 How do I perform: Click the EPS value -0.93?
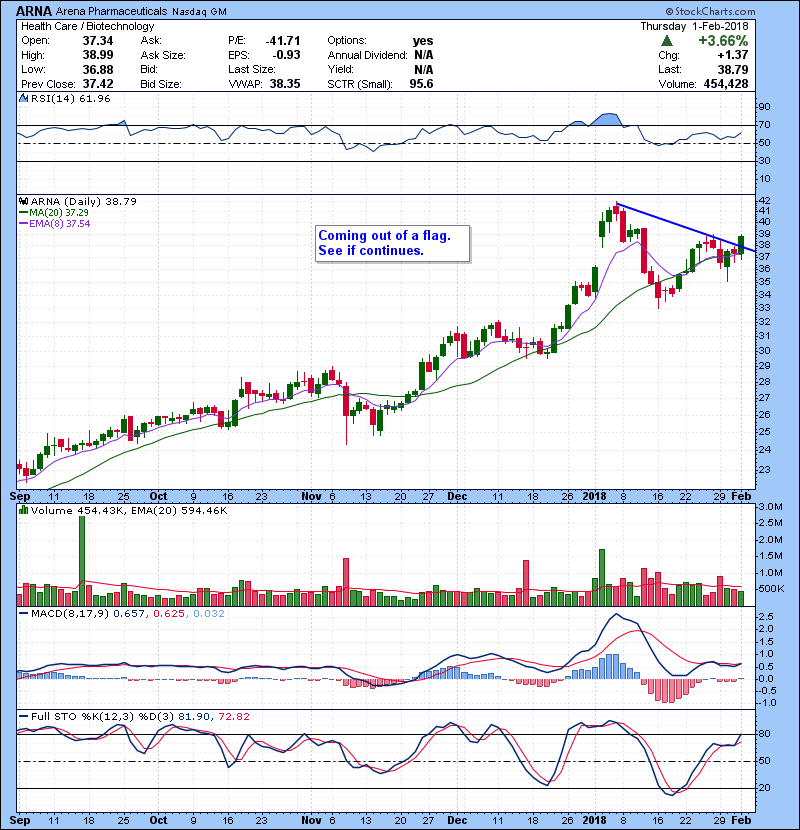(x=286, y=55)
